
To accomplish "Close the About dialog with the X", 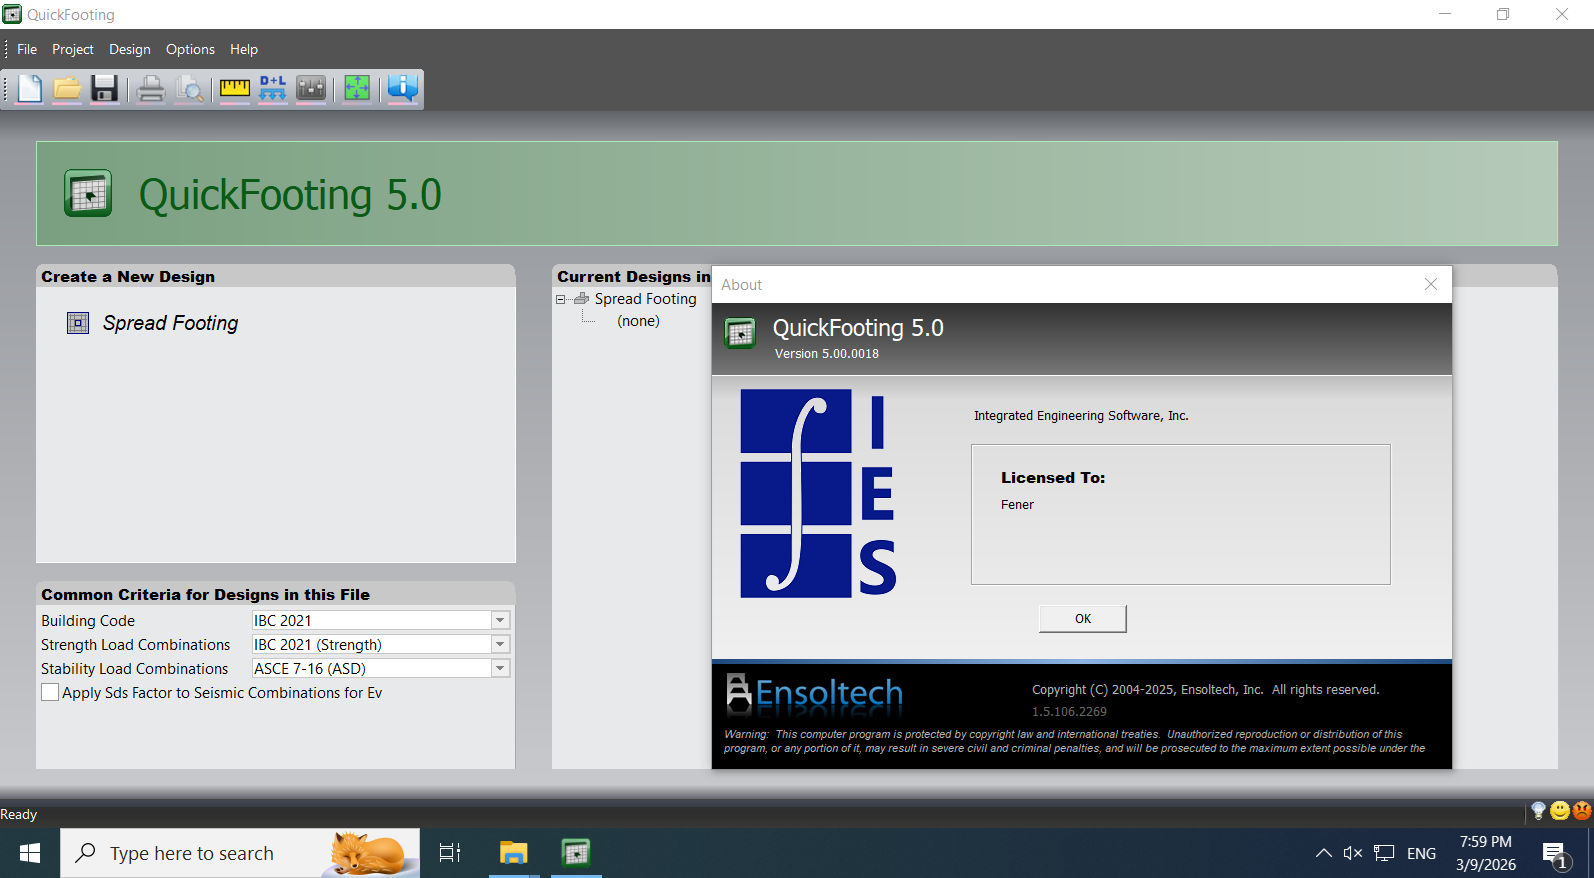I will pyautogui.click(x=1431, y=284).
